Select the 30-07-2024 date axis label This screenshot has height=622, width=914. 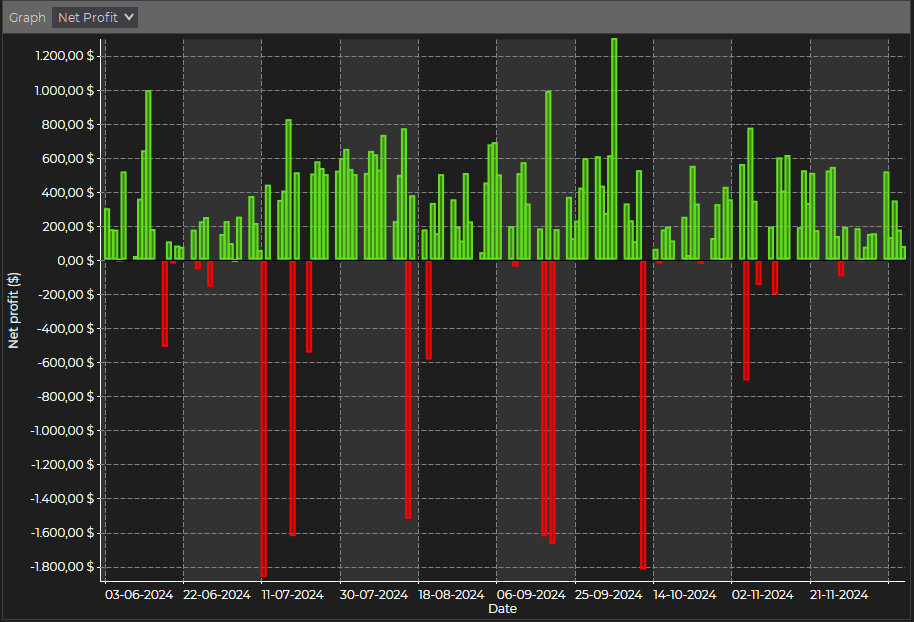coord(374,594)
